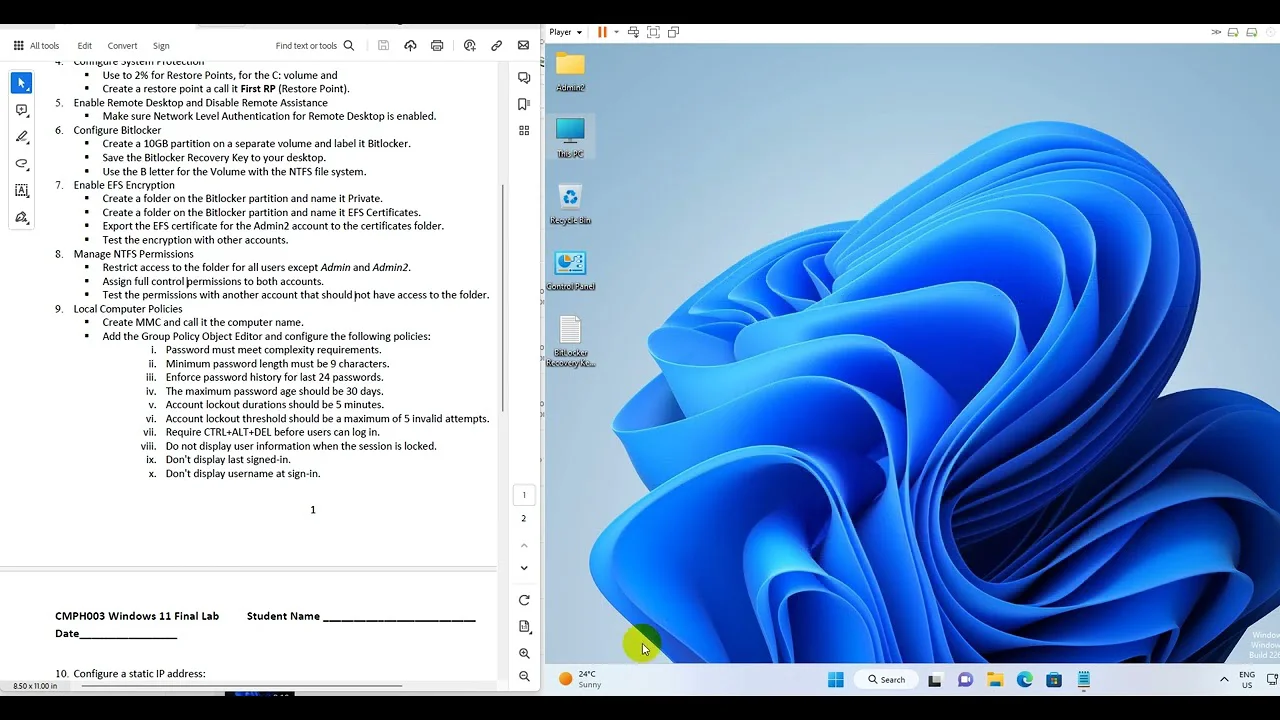The image size is (1280, 720).
Task: Open the Convert menu
Action: [122, 46]
